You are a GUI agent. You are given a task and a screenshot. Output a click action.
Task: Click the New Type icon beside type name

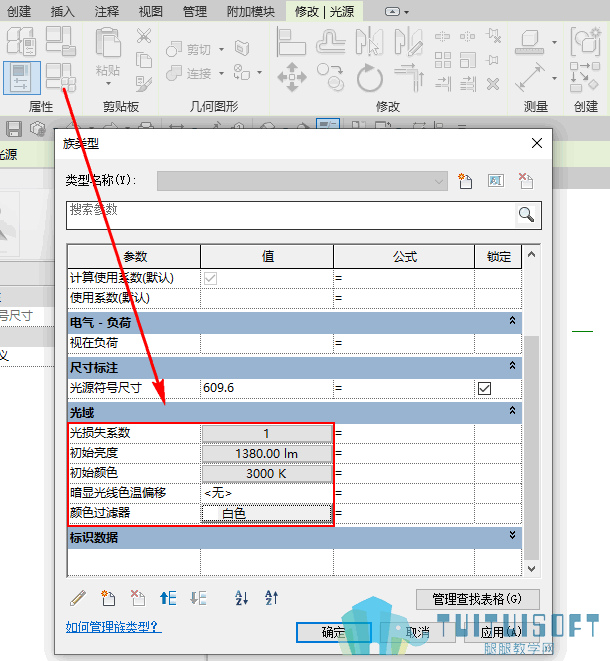coord(465,181)
